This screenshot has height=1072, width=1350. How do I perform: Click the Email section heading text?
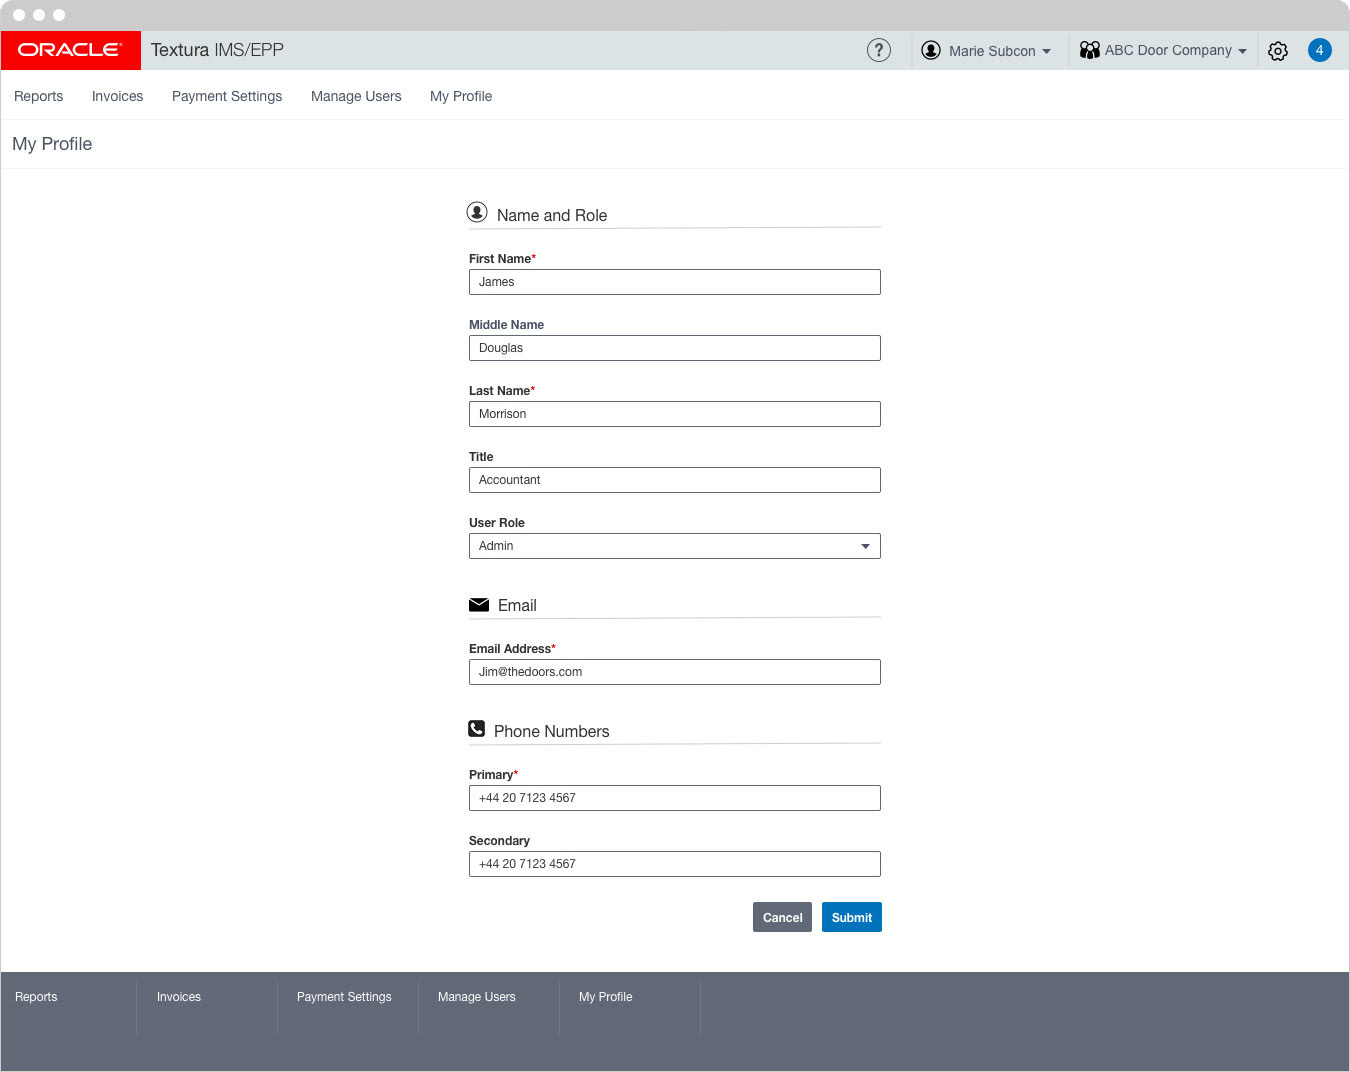(x=517, y=605)
